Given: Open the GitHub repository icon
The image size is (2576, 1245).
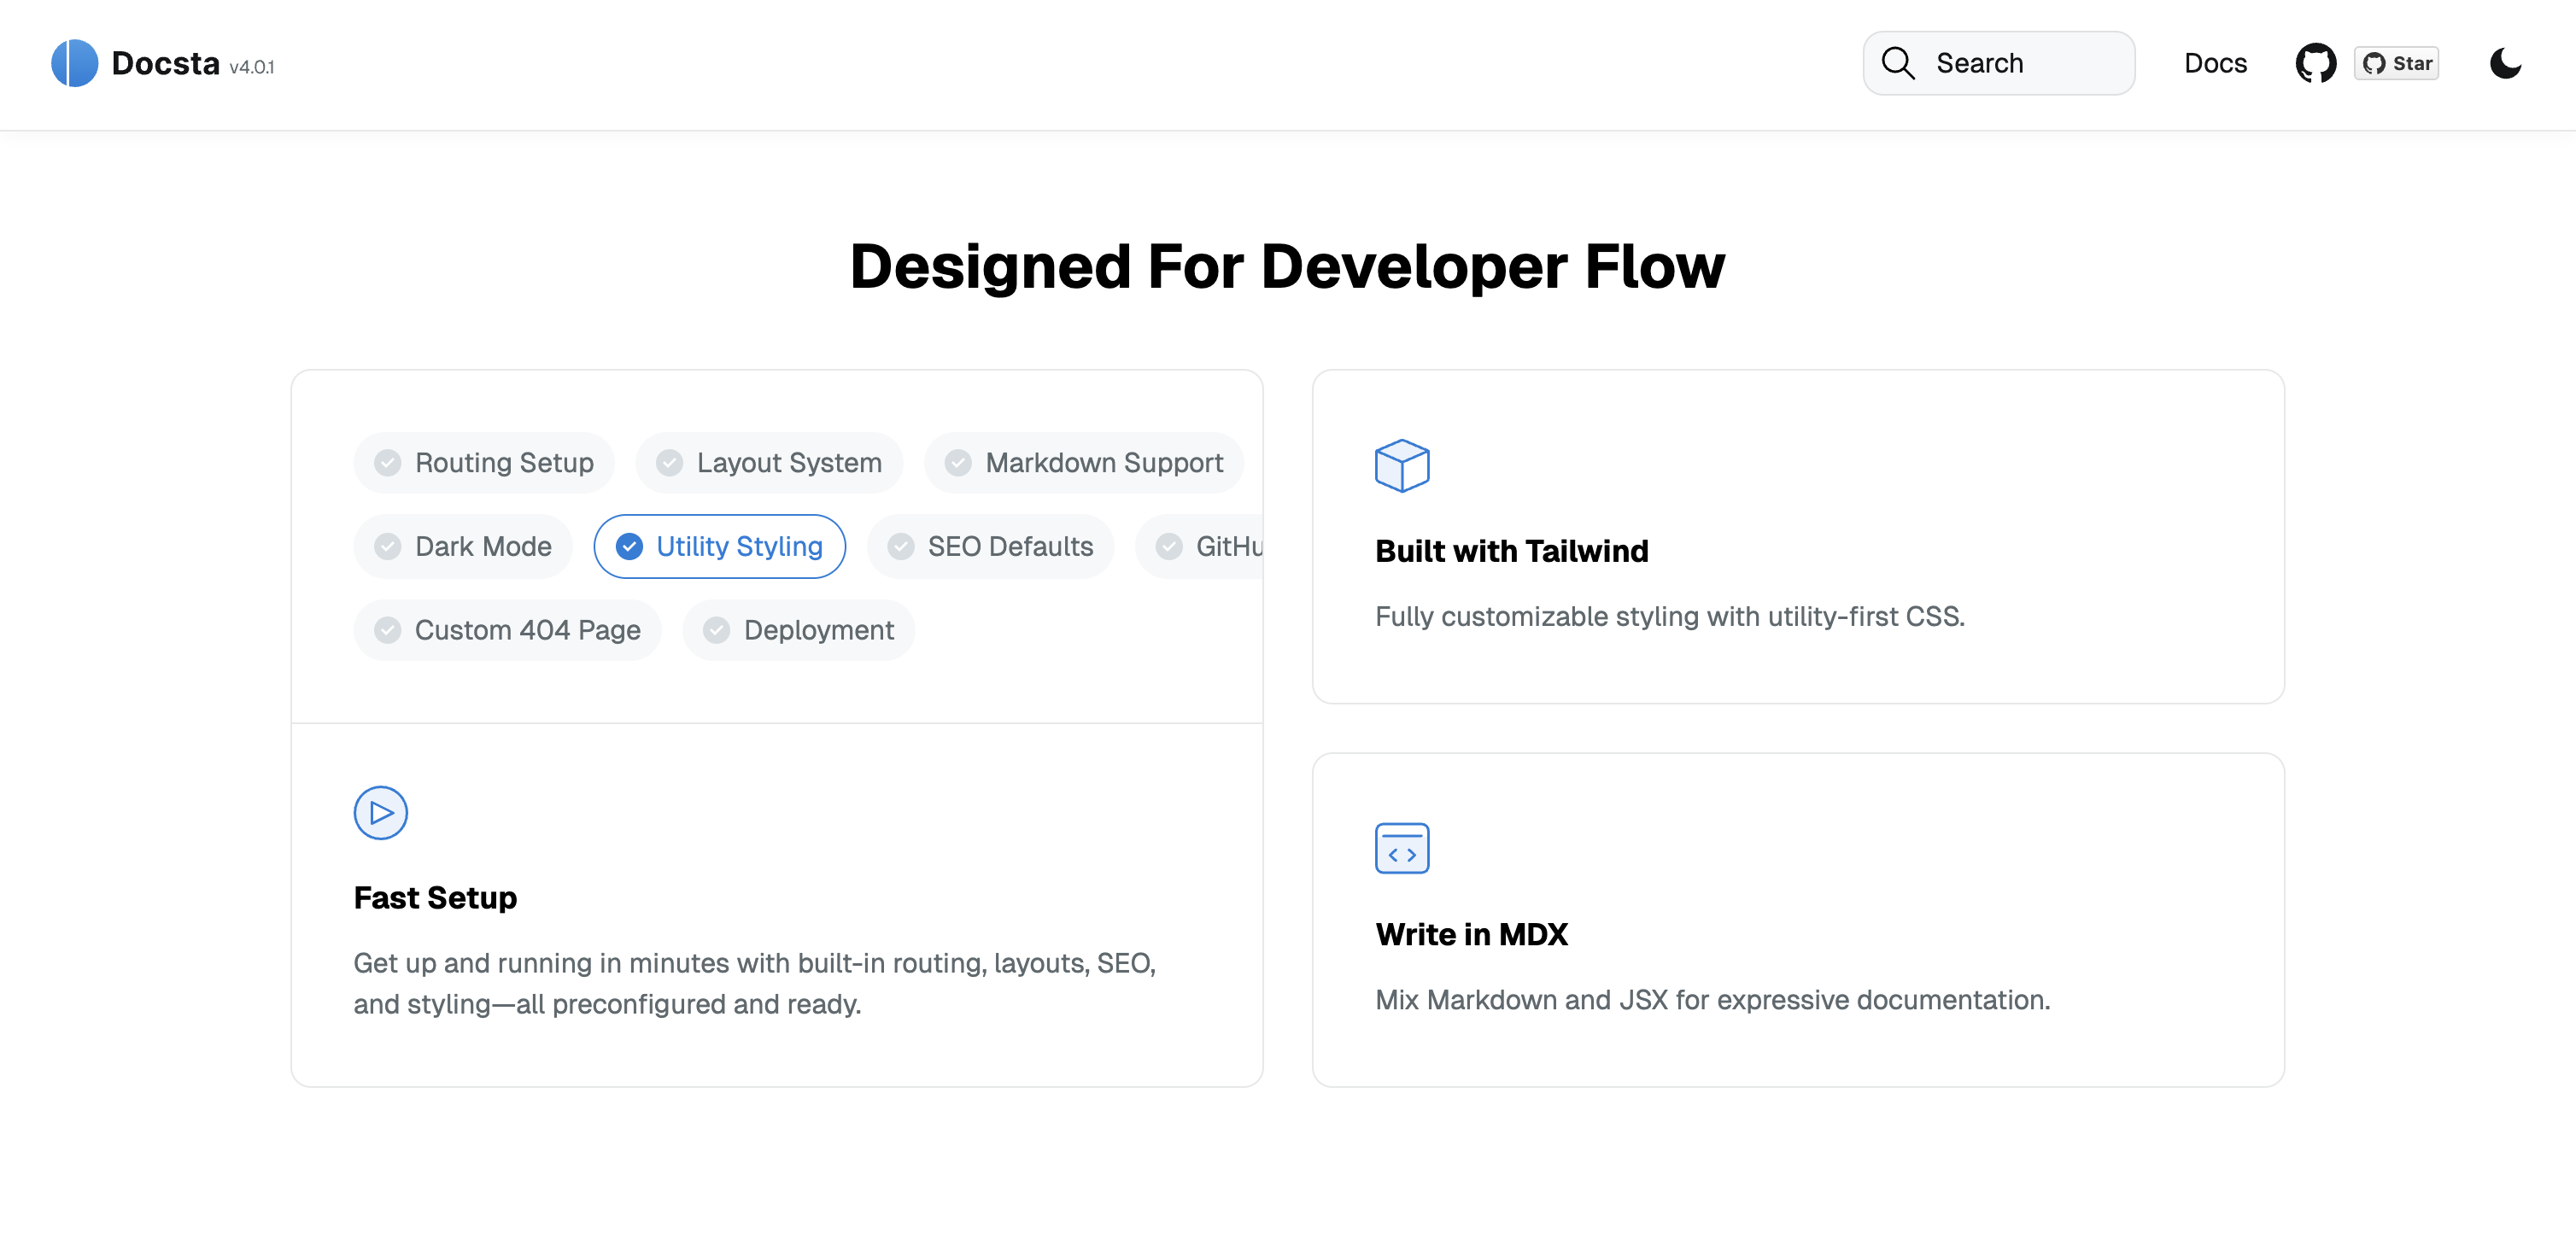Looking at the screenshot, I should coord(2315,63).
